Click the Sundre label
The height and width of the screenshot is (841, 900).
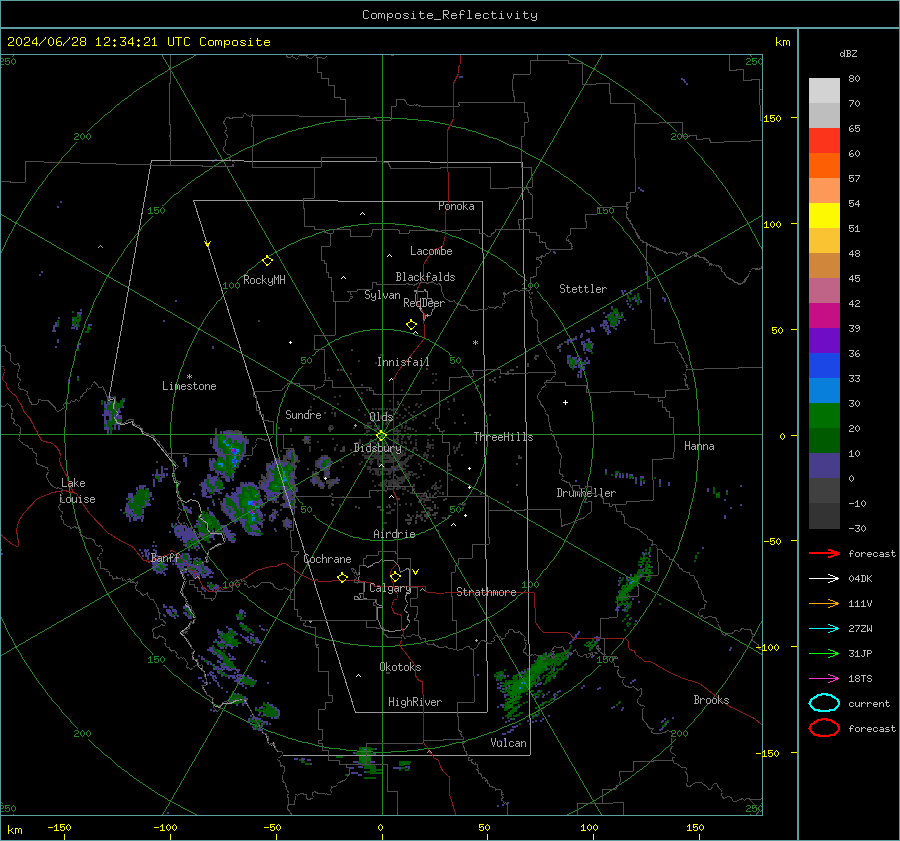coord(303,414)
